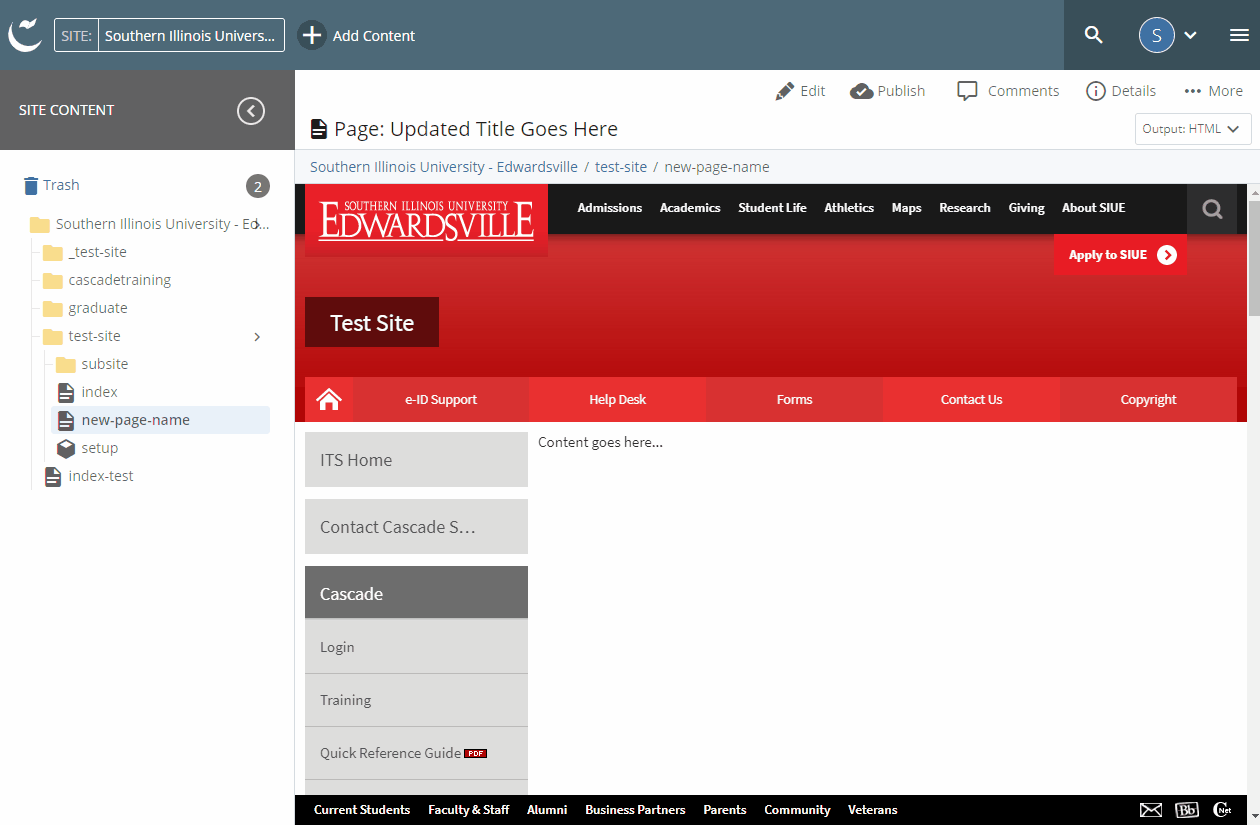Click the test-site breadcrumb link
1260x825 pixels.
[621, 167]
